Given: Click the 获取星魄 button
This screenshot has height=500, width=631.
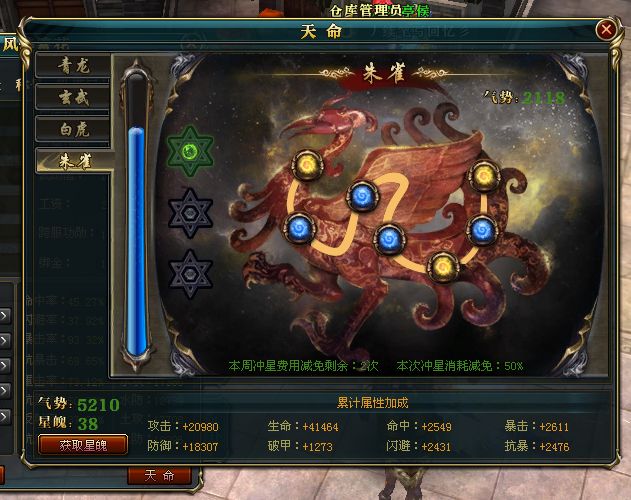Looking at the screenshot, I should pos(83,445).
